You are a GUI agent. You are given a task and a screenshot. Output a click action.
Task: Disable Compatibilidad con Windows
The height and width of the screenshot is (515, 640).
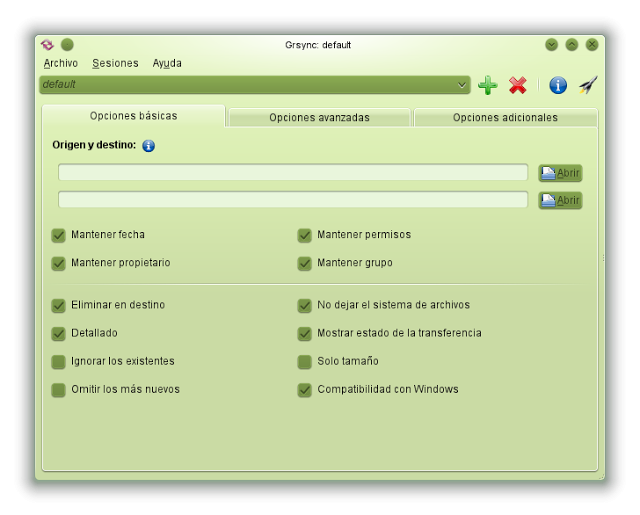coord(304,390)
